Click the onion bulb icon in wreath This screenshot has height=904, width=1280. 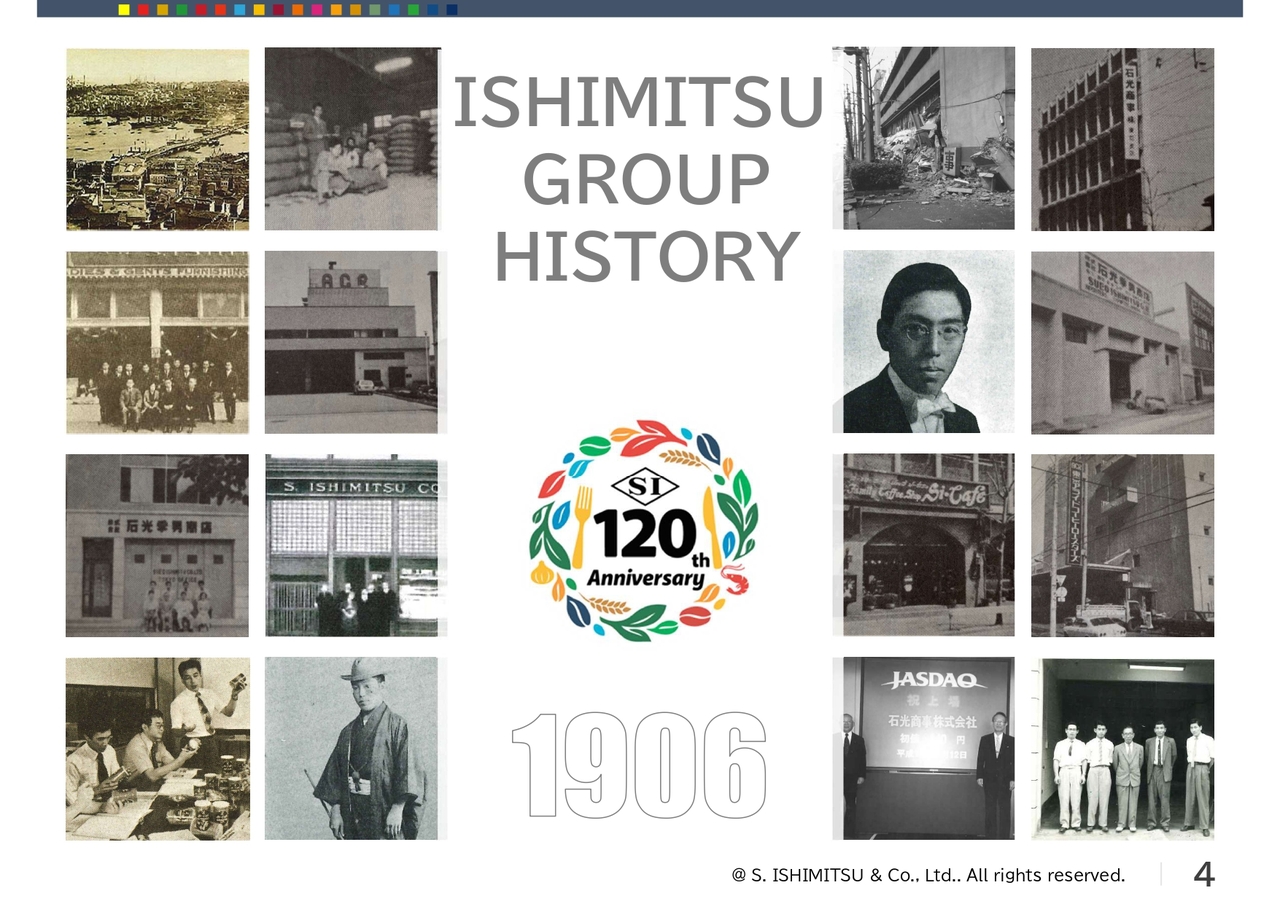coord(541,573)
